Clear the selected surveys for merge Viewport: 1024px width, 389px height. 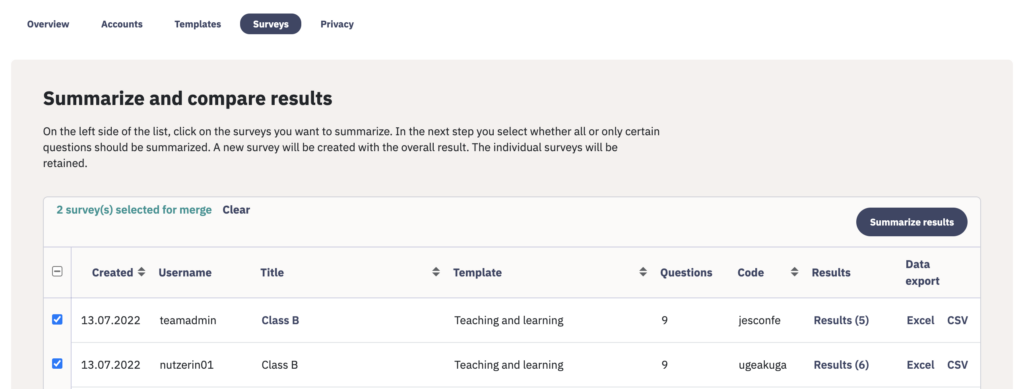pos(236,210)
